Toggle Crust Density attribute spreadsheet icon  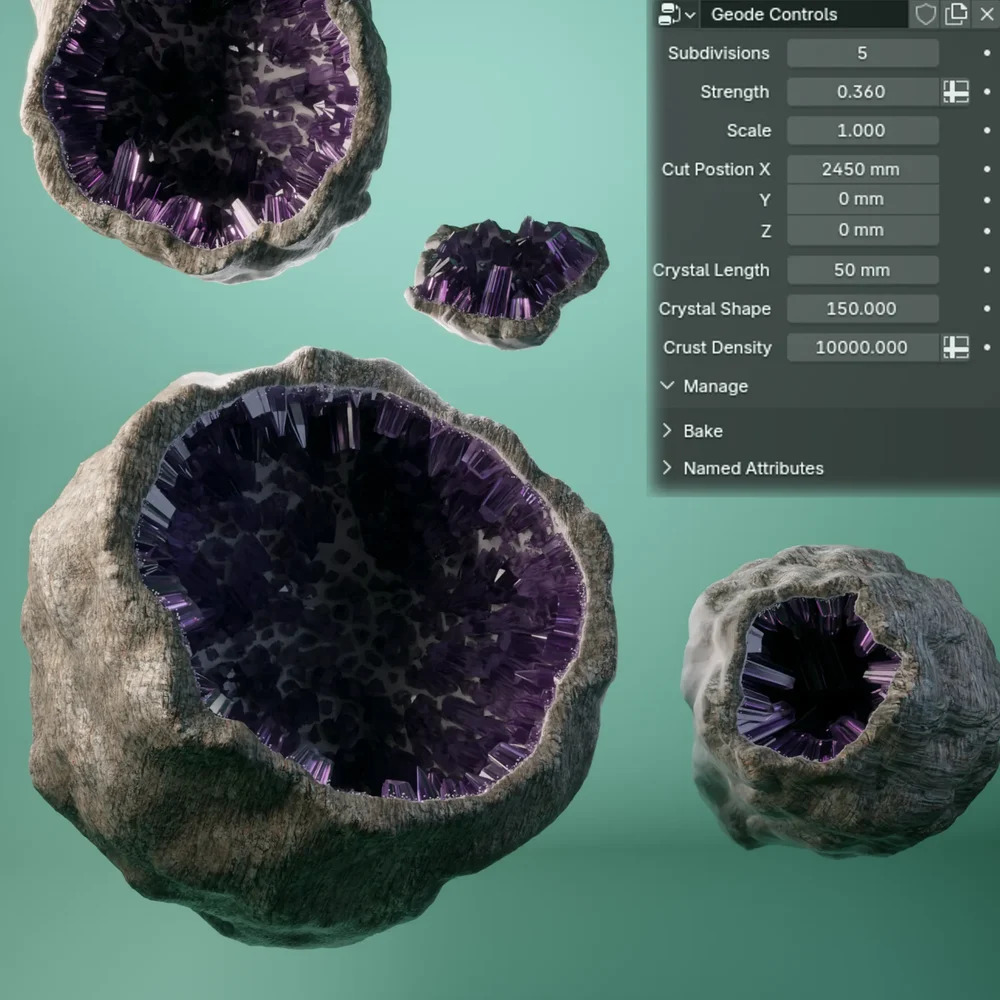[x=956, y=348]
